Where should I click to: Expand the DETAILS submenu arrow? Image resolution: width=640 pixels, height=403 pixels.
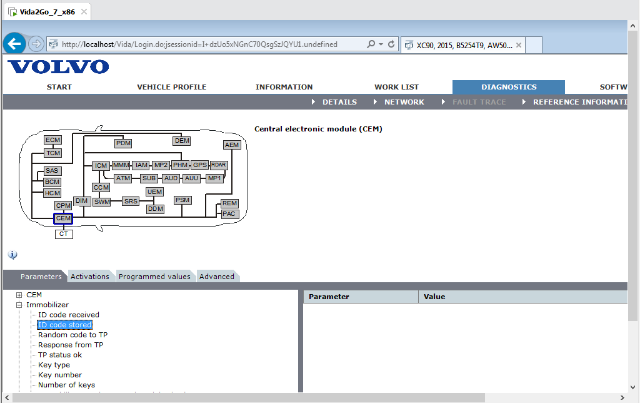[313, 102]
